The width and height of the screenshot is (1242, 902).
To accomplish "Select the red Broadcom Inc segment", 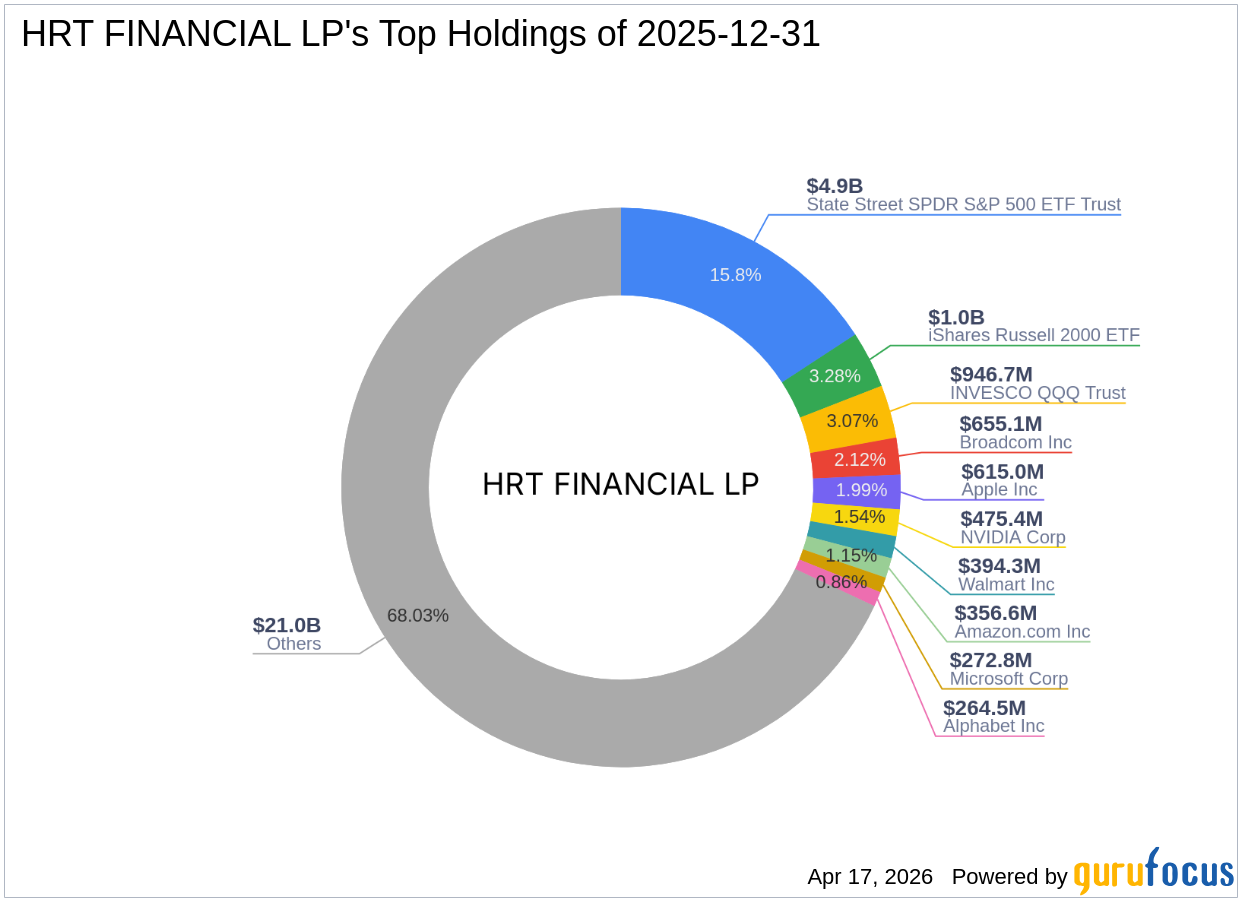I will coord(858,460).
